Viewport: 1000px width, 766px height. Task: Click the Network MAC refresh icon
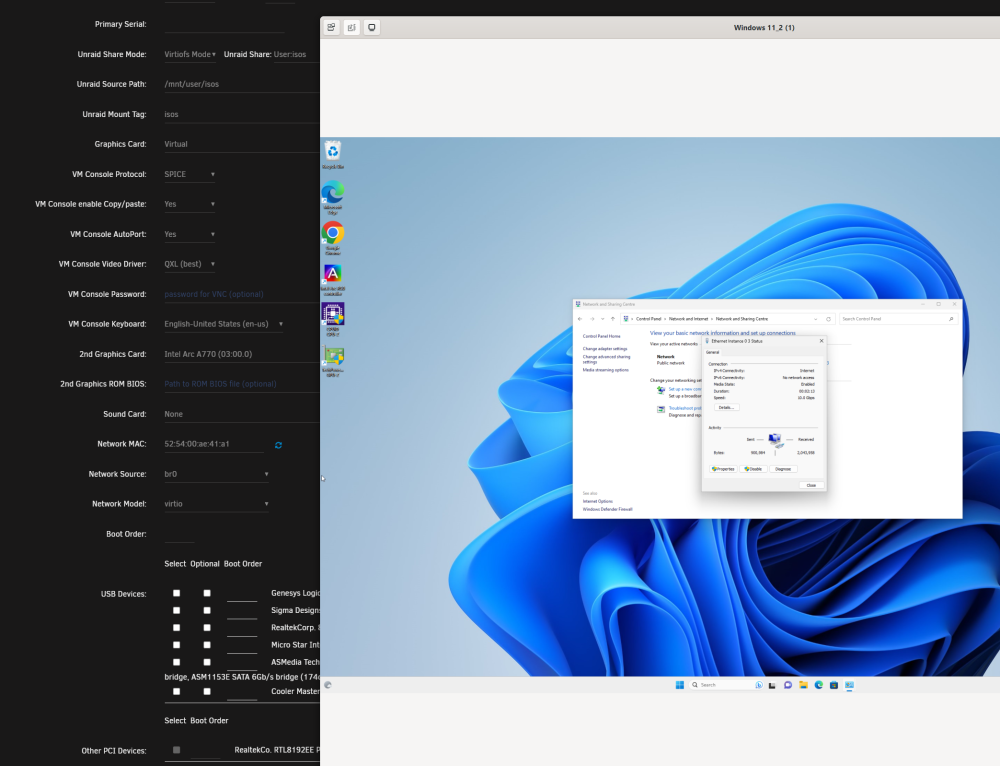click(x=278, y=445)
